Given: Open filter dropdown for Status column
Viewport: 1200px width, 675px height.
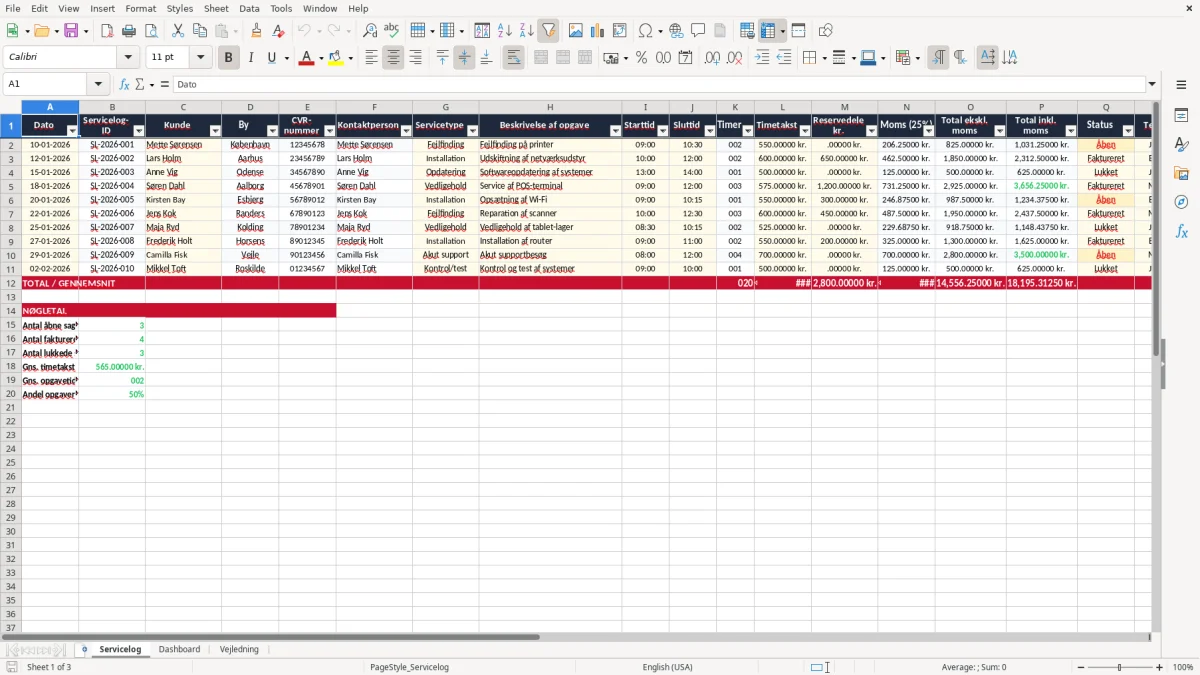Looking at the screenshot, I should point(1128,131).
